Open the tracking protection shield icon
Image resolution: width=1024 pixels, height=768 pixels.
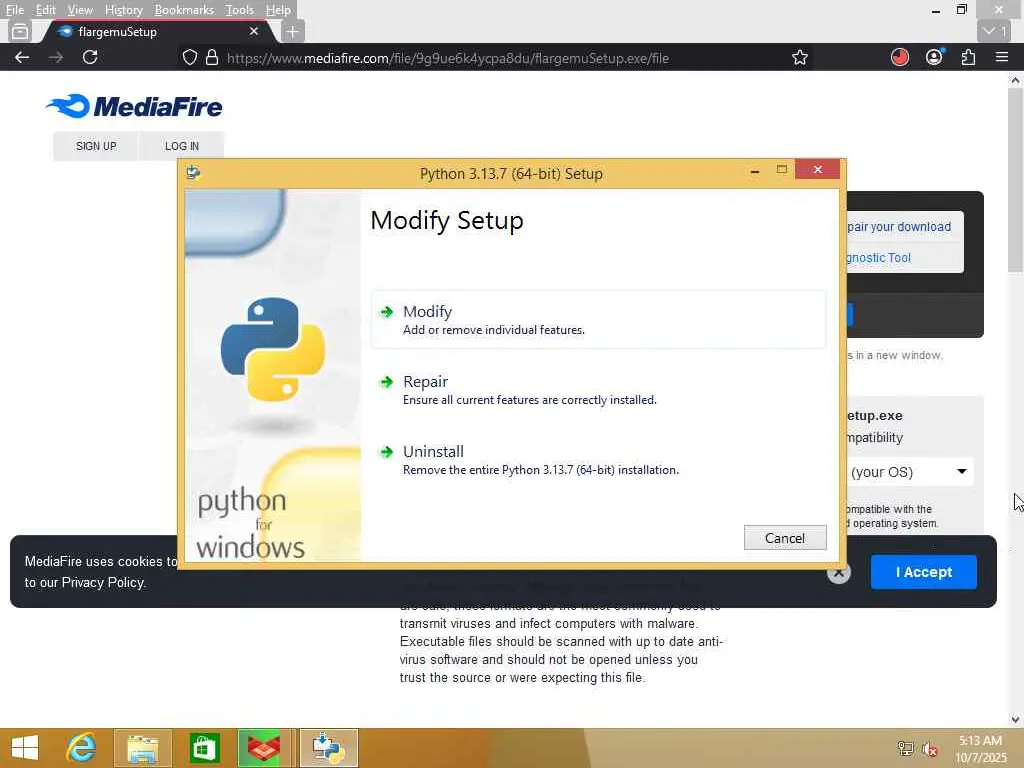click(x=189, y=57)
